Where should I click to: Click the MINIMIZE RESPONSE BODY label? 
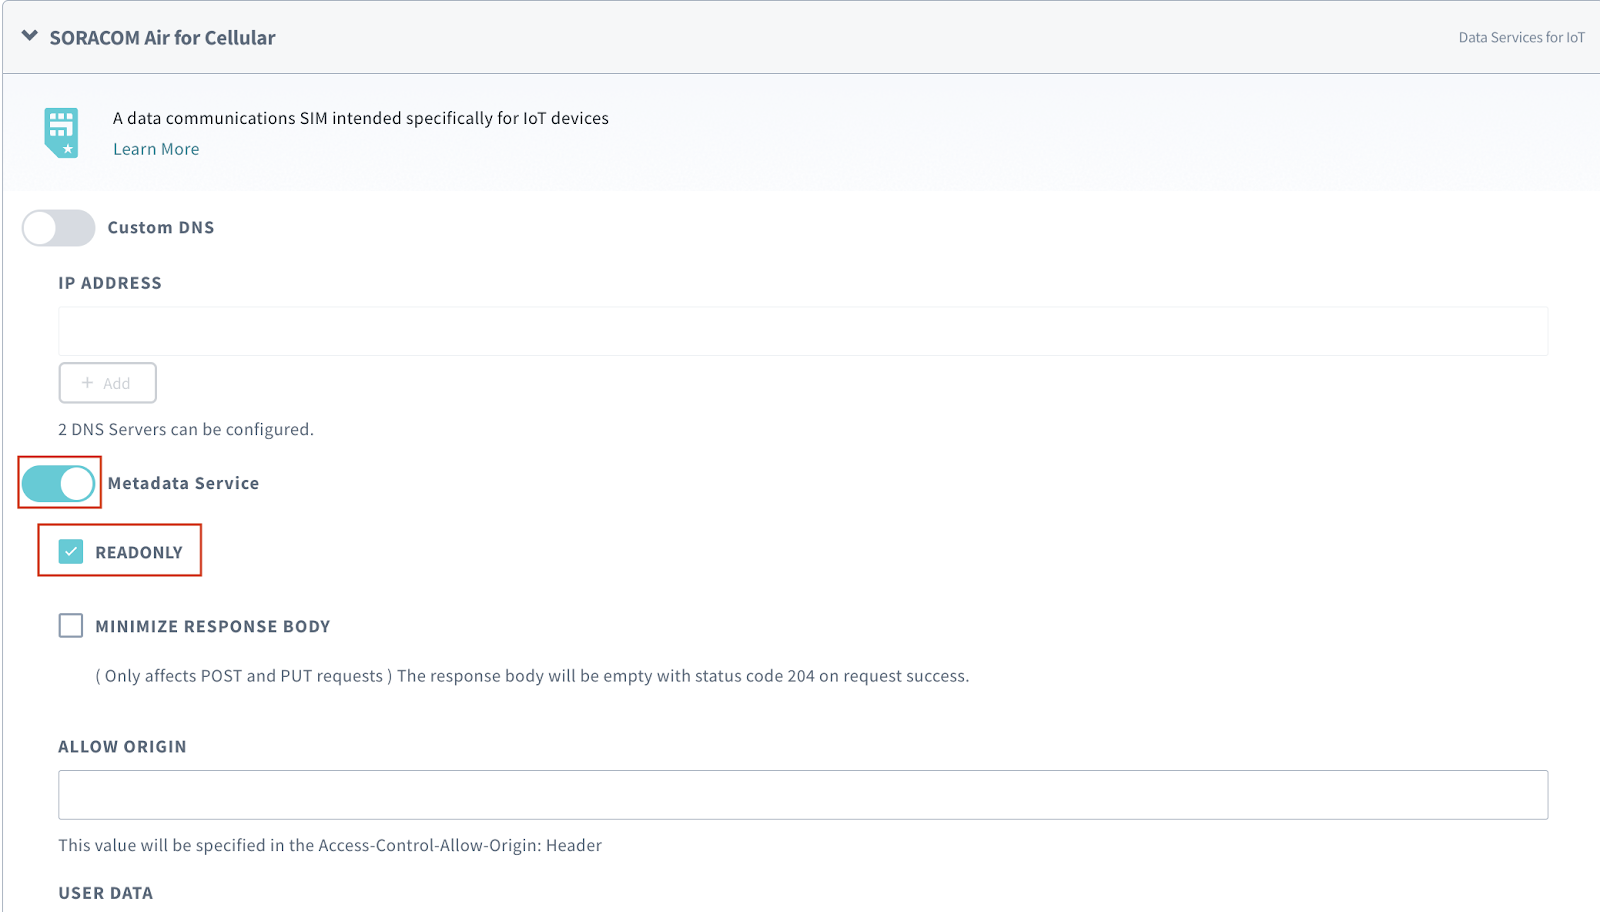point(212,627)
